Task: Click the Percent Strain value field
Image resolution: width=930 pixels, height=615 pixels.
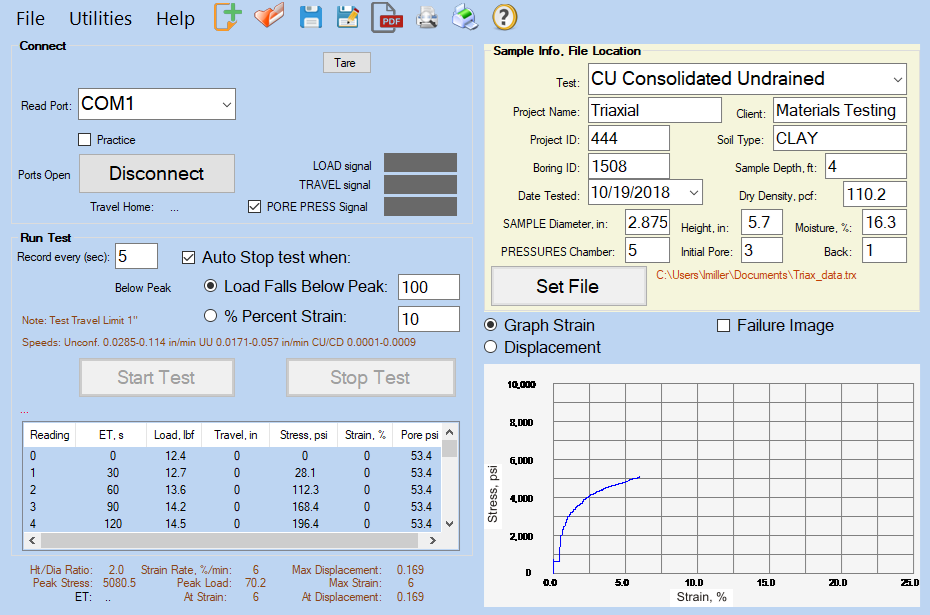Action: [429, 319]
